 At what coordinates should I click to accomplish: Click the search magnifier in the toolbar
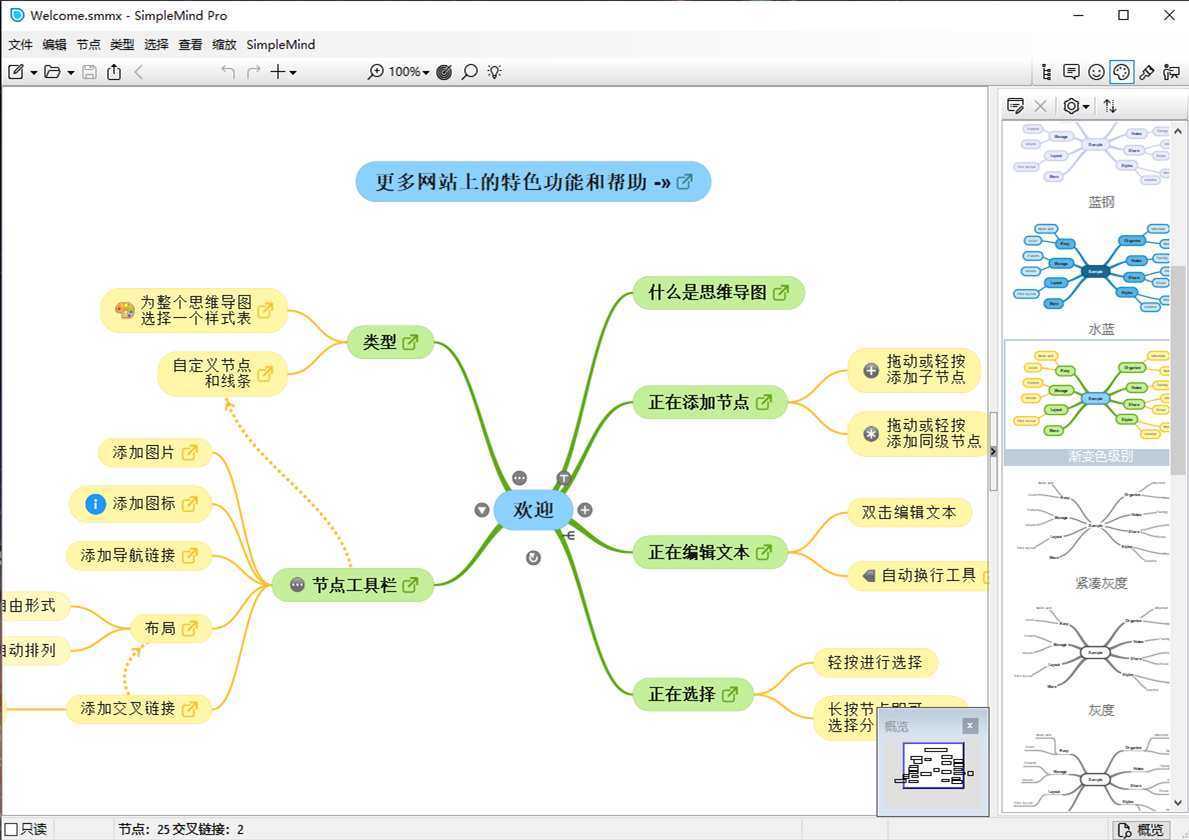[469, 71]
